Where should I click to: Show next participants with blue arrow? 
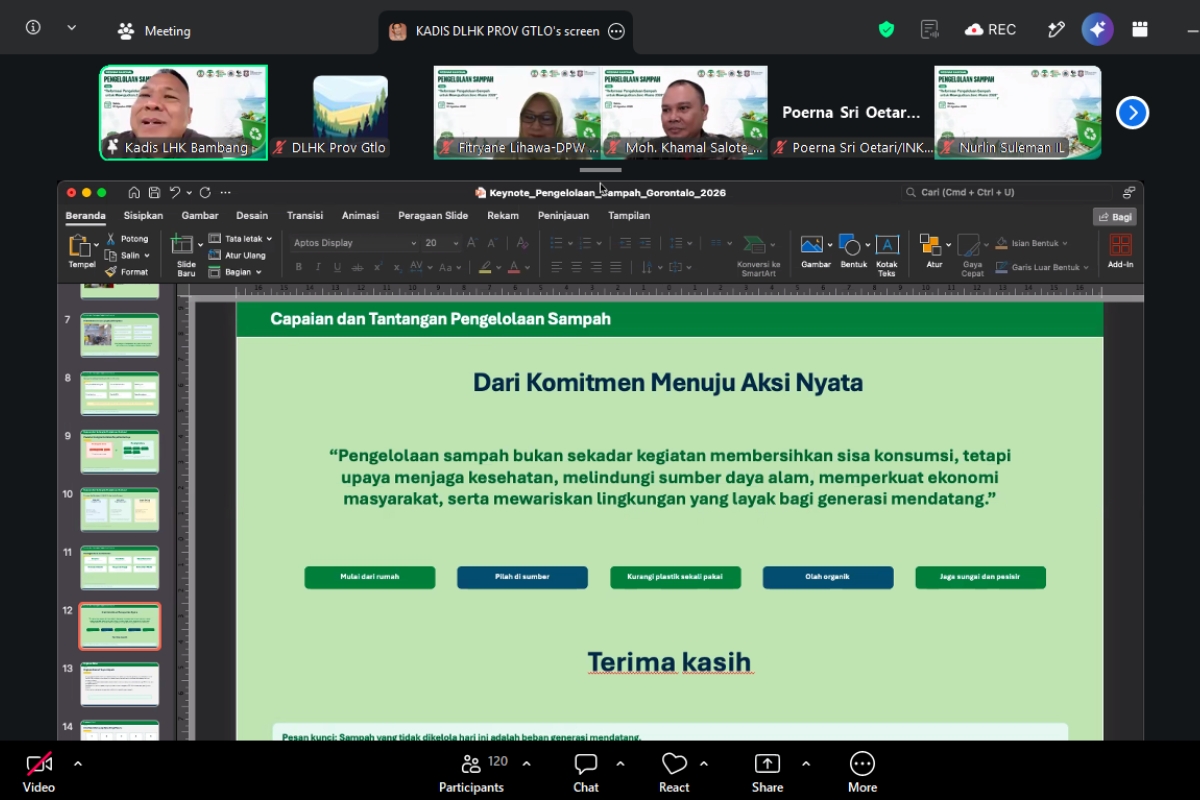click(x=1132, y=113)
